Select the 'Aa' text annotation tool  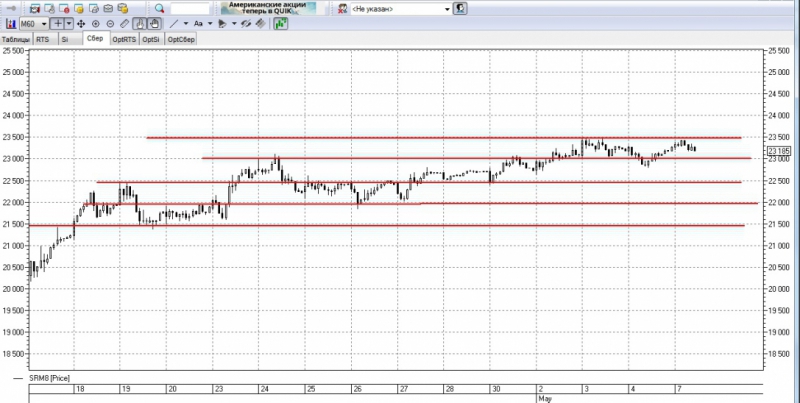198,23
